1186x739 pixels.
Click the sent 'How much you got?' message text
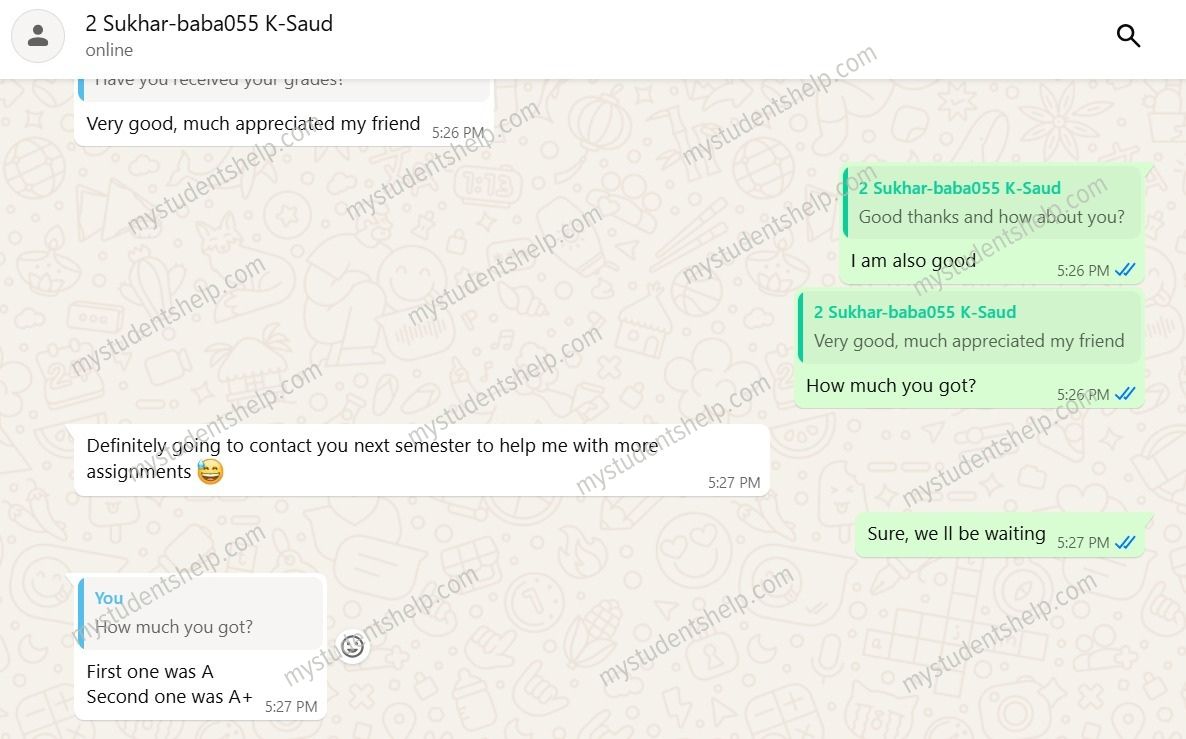[890, 386]
